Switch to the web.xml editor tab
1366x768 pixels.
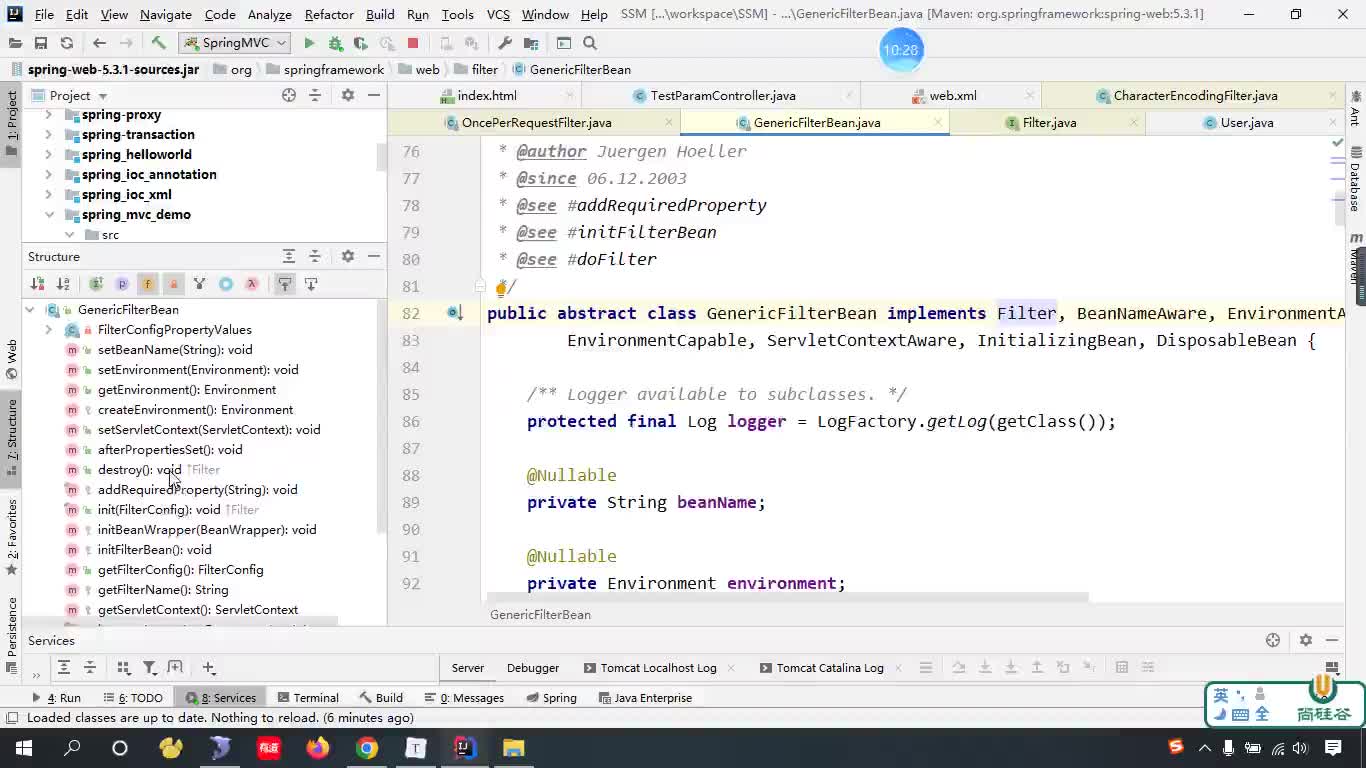click(x=952, y=96)
